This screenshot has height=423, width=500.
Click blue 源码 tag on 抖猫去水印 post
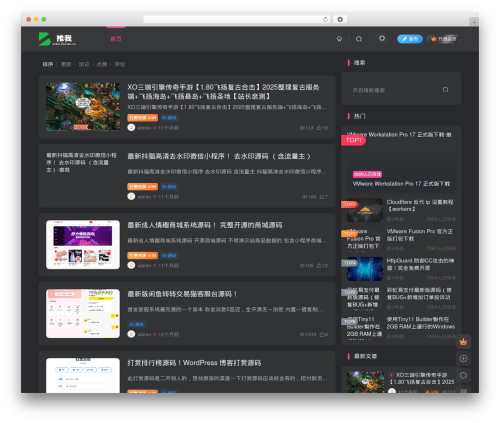click(169, 187)
